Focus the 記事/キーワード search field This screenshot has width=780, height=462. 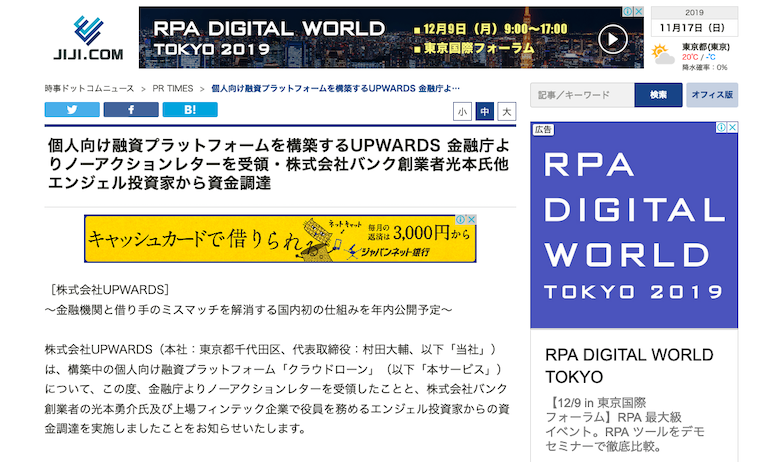click(x=582, y=95)
